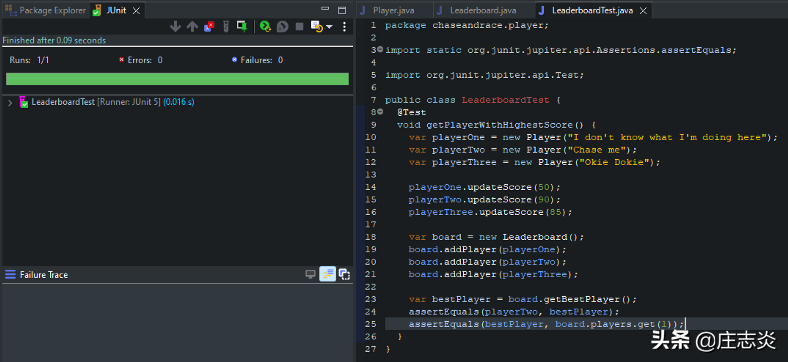Click 'new Leaderboard()' on line 18
This screenshot has width=788, height=362.
point(529,237)
